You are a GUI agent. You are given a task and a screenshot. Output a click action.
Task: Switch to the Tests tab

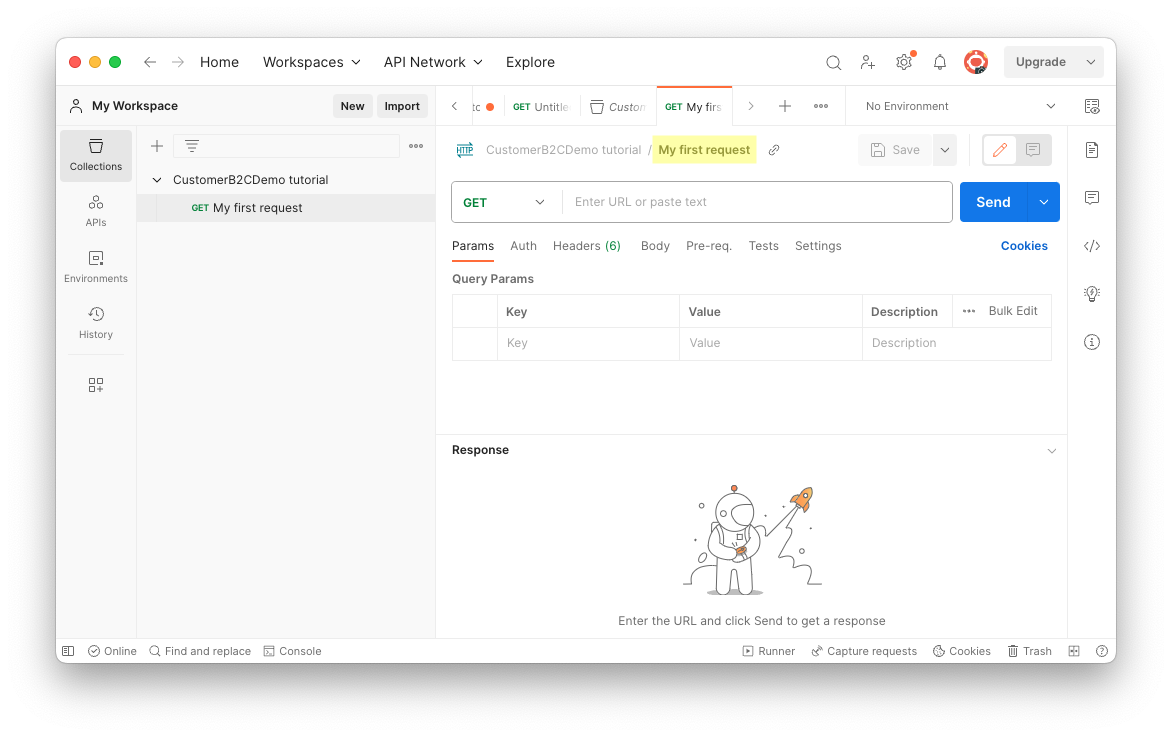click(x=763, y=246)
